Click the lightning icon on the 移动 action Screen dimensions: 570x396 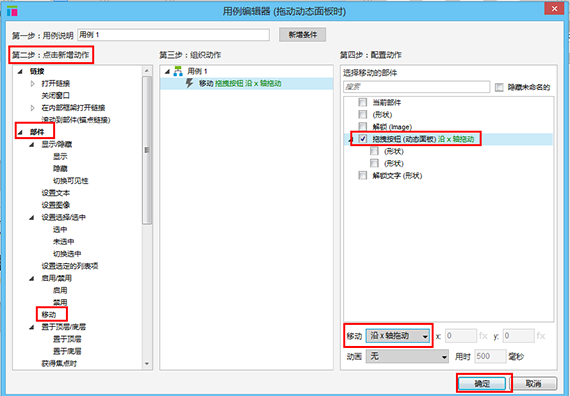click(189, 83)
